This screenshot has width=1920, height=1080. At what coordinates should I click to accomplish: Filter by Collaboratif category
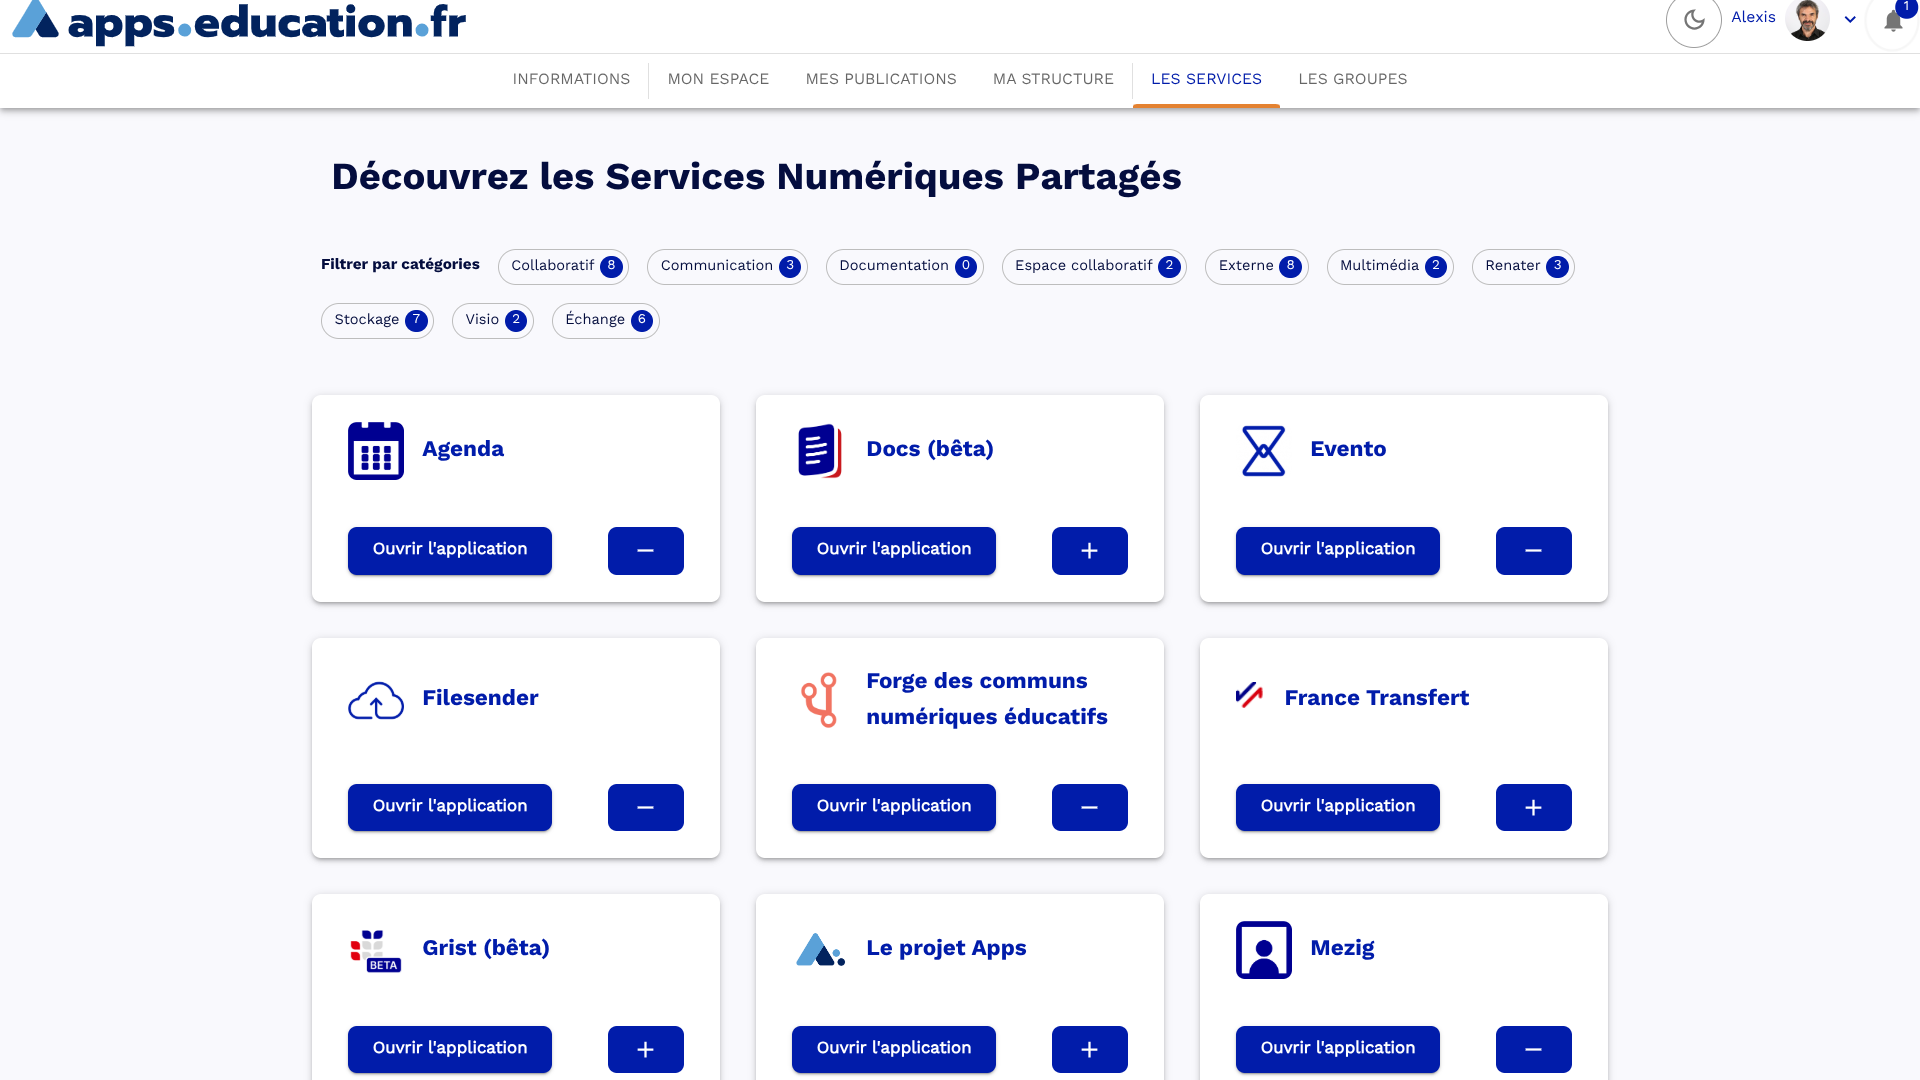point(563,266)
